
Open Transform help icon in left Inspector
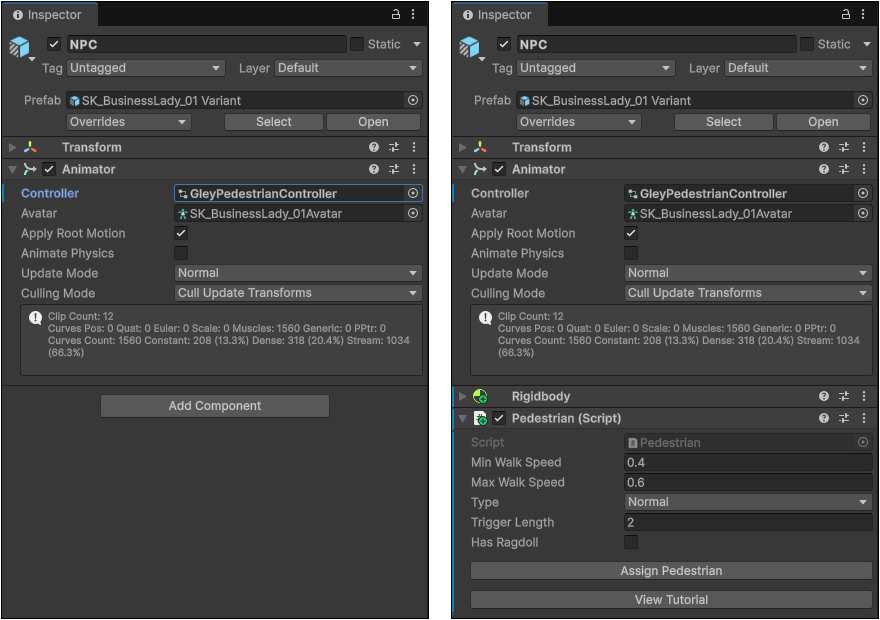(374, 147)
